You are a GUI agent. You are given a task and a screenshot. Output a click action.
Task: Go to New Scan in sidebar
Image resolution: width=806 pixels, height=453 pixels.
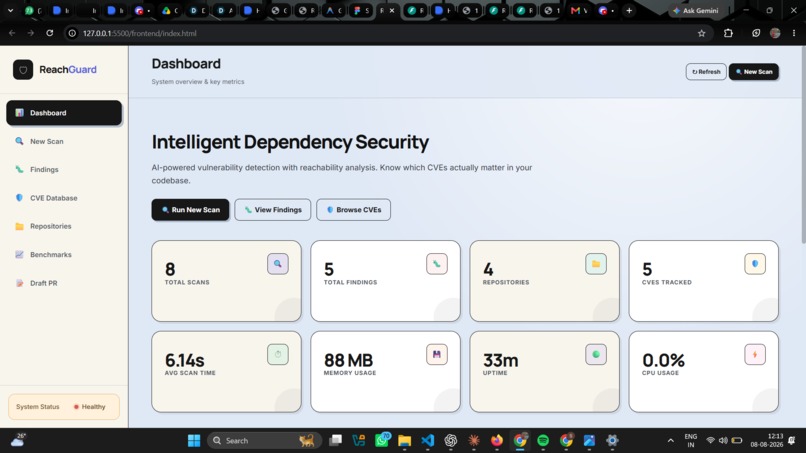(x=64, y=141)
